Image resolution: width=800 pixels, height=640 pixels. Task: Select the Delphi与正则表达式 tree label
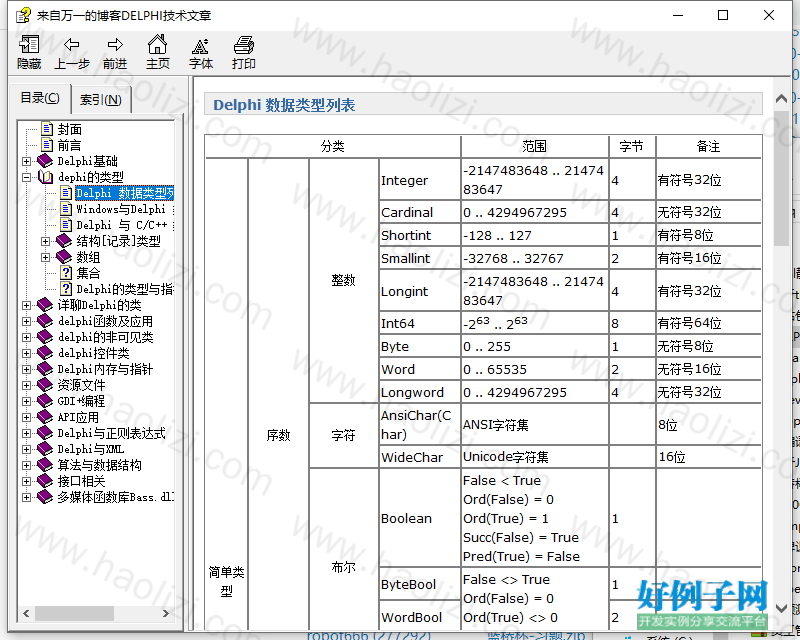[x=111, y=433]
